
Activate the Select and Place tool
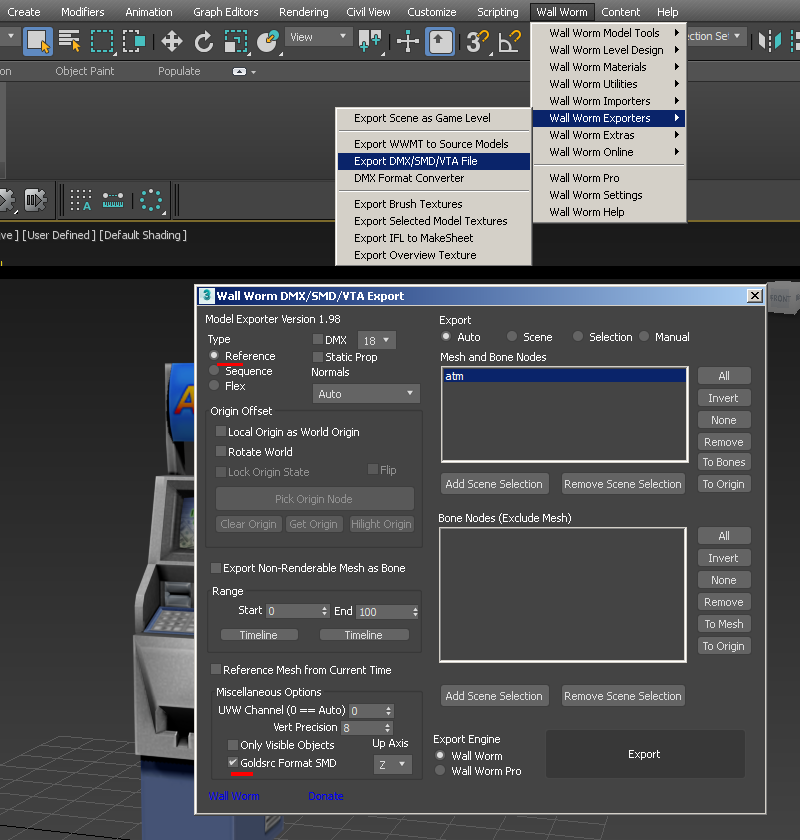268,41
